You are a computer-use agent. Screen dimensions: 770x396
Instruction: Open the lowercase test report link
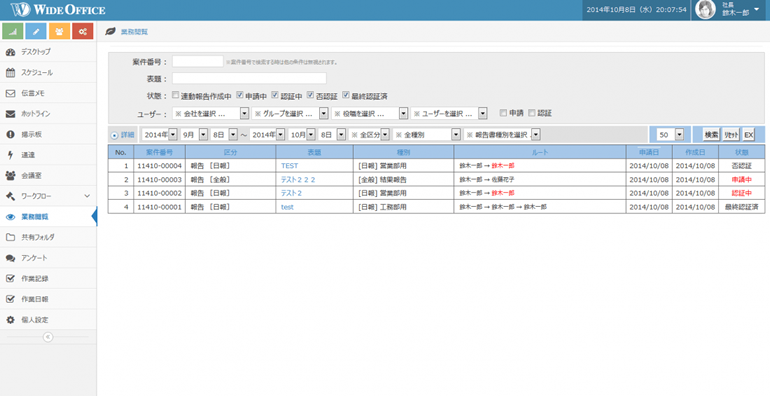(287, 207)
